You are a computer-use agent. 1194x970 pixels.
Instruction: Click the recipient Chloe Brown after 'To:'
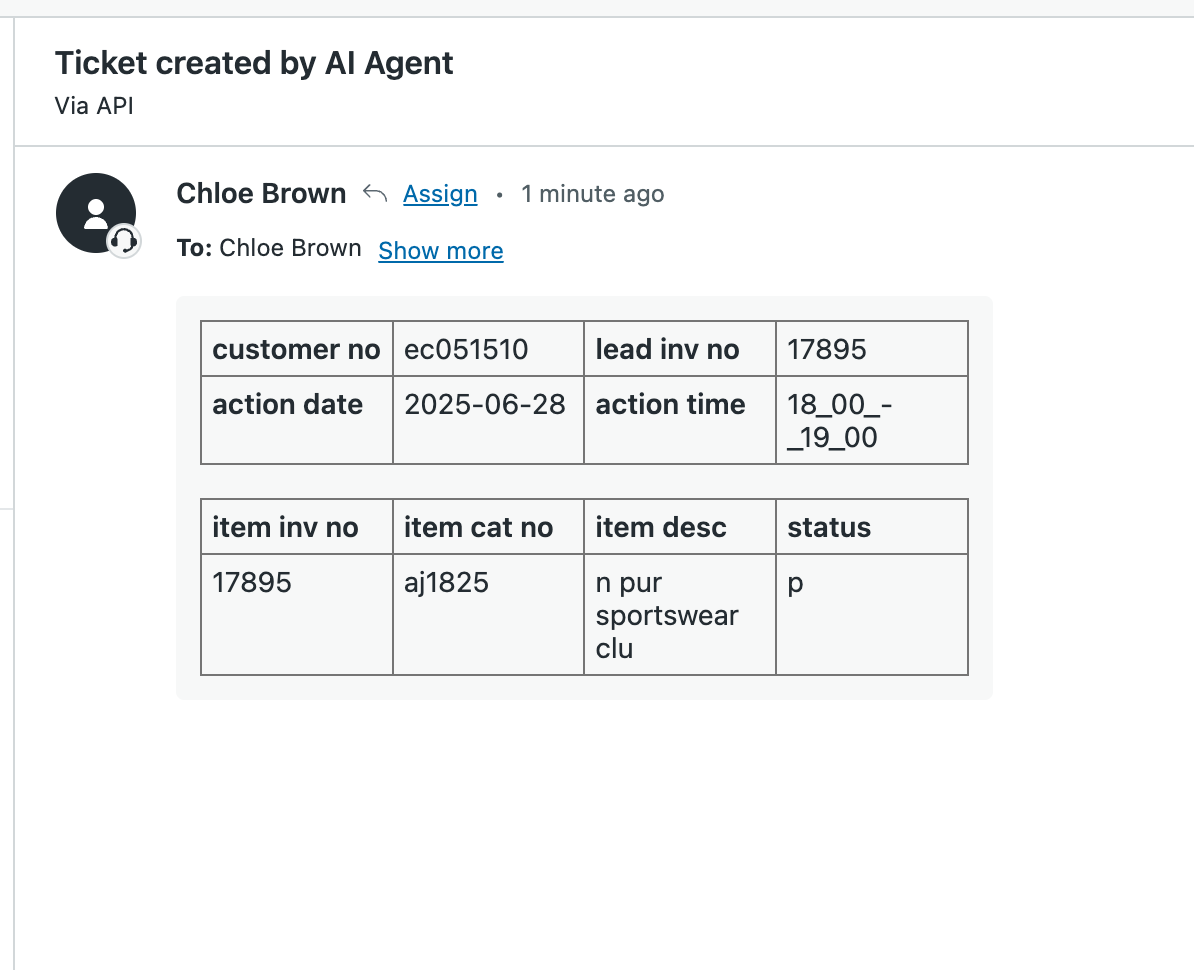(290, 249)
